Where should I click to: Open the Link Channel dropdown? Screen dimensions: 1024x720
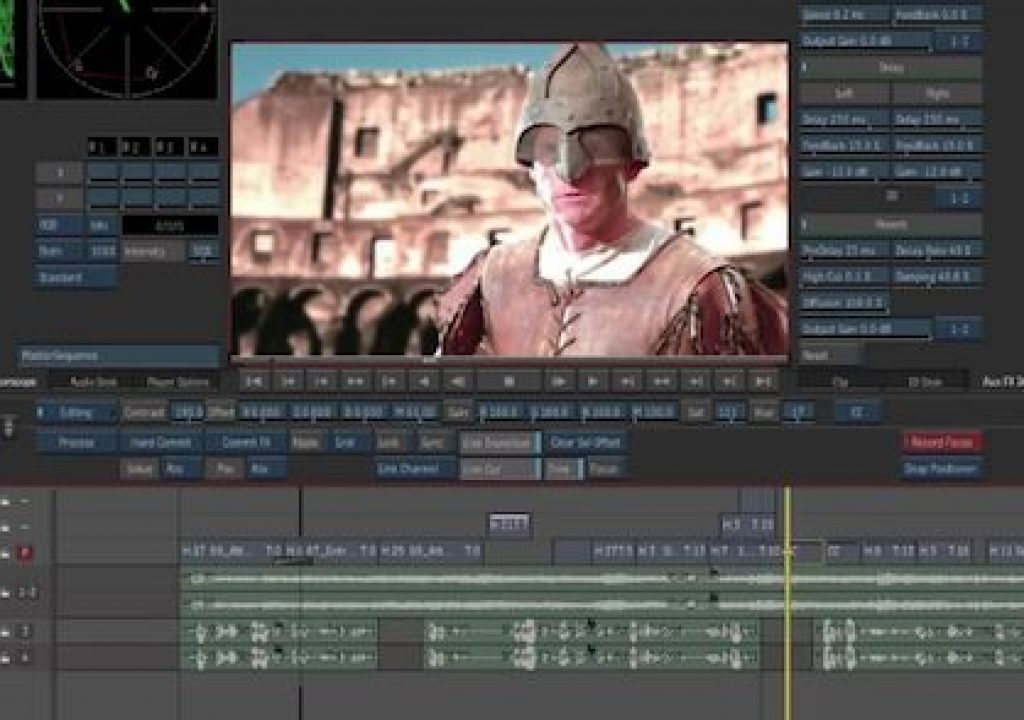pyautogui.click(x=415, y=468)
